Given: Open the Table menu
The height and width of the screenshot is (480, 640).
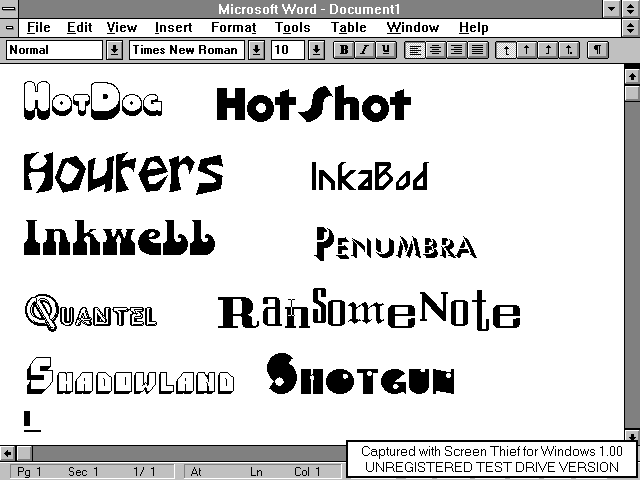Looking at the screenshot, I should (348, 28).
